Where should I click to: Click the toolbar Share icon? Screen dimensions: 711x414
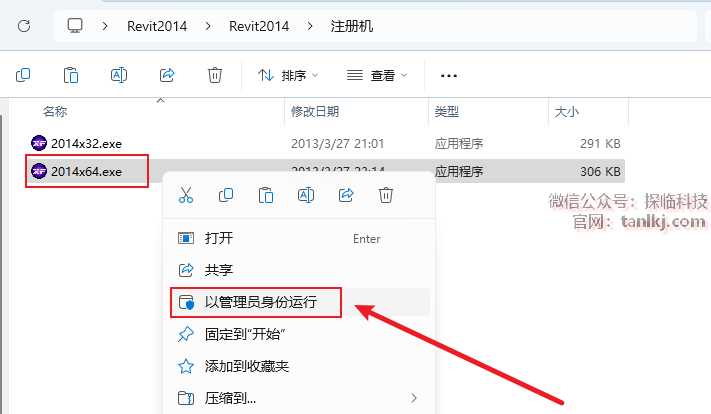point(167,75)
